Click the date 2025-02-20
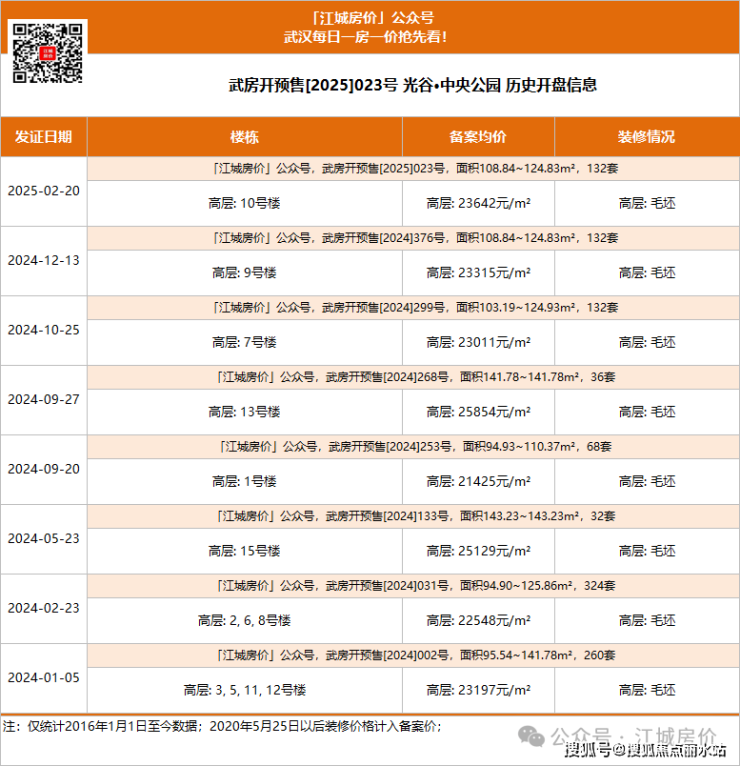 click(43, 191)
